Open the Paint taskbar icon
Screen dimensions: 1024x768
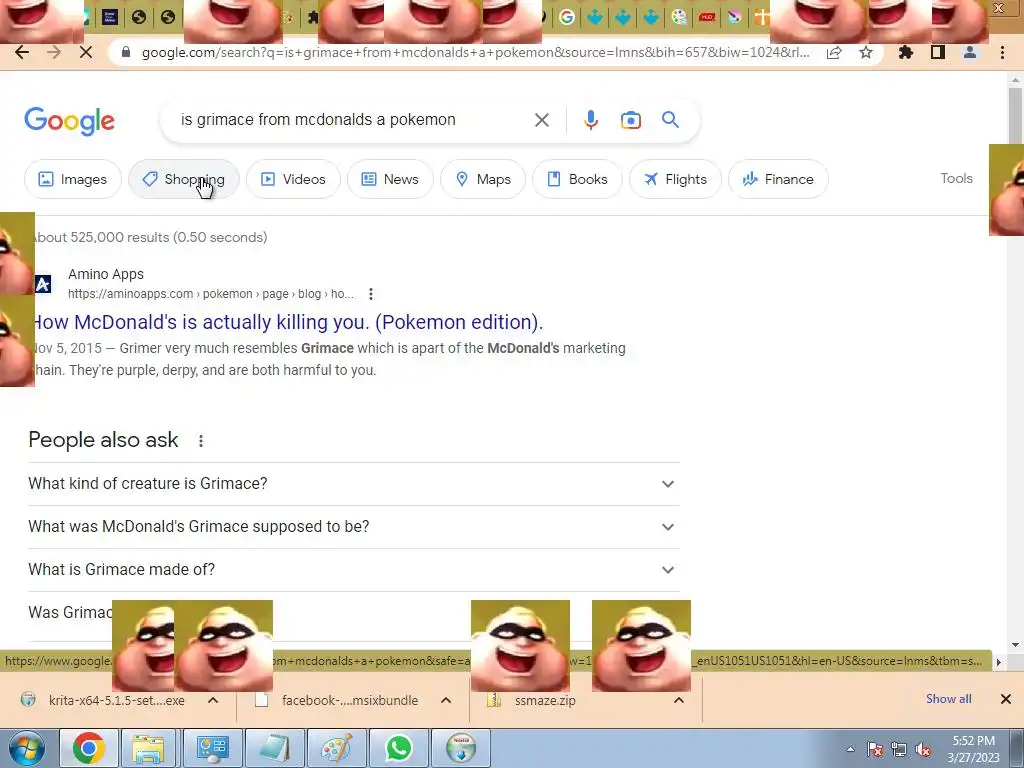pos(336,748)
